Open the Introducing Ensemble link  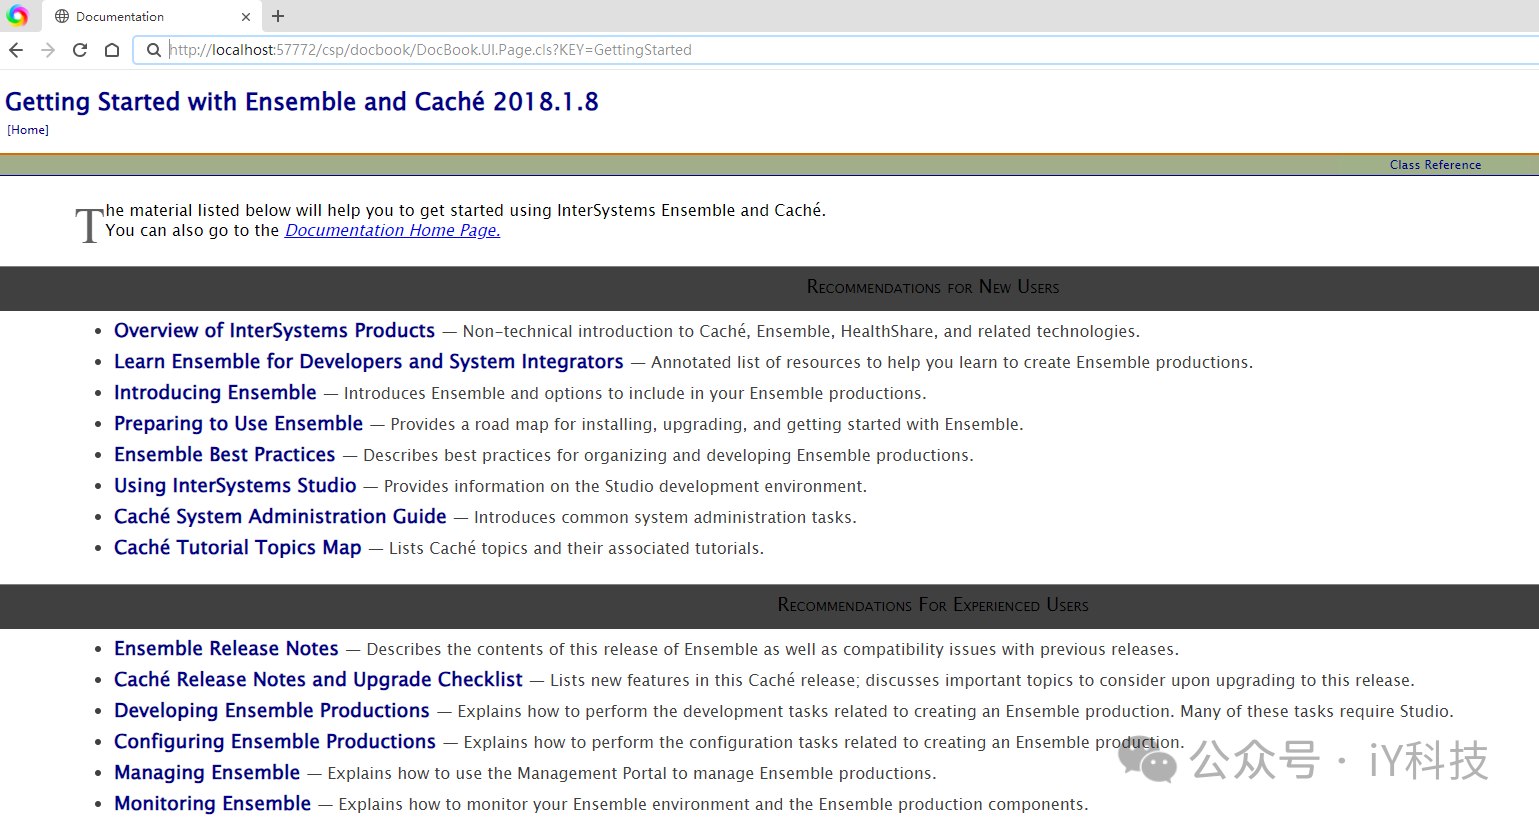tap(215, 392)
